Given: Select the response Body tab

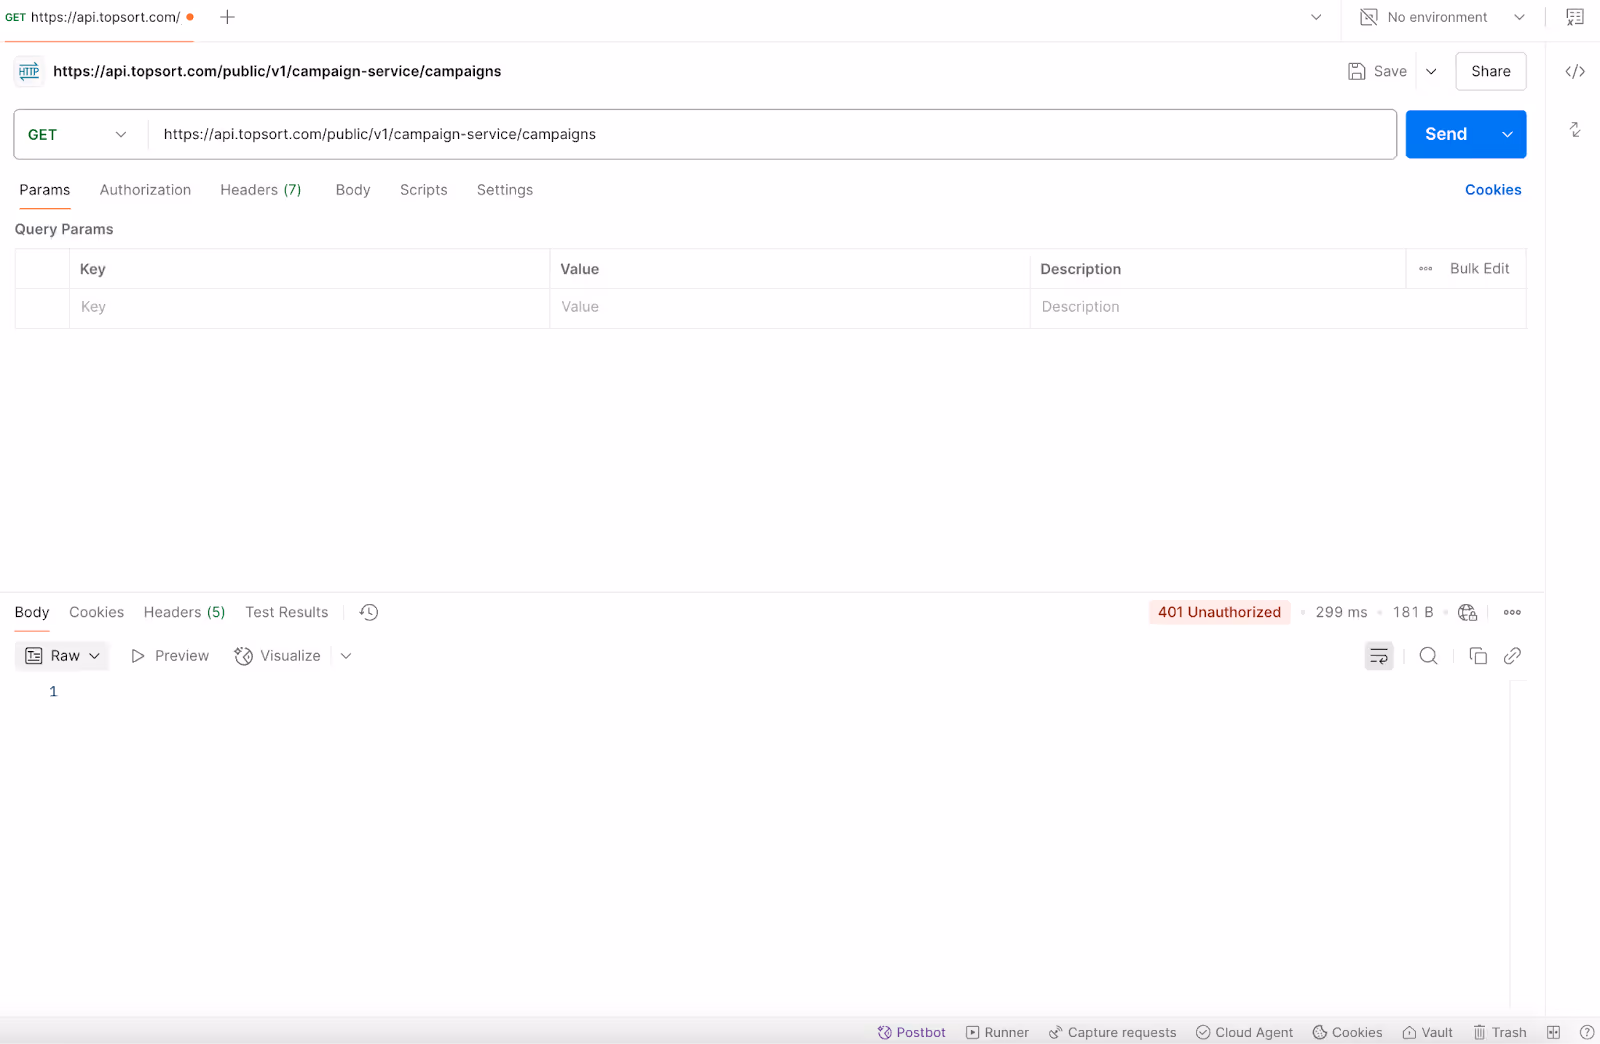Looking at the screenshot, I should tap(32, 612).
